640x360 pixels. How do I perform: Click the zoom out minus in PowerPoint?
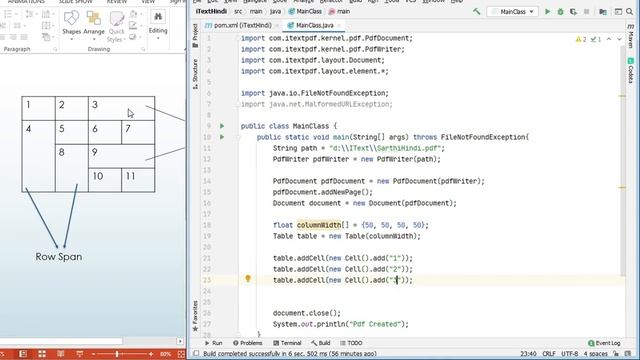tap(93, 354)
